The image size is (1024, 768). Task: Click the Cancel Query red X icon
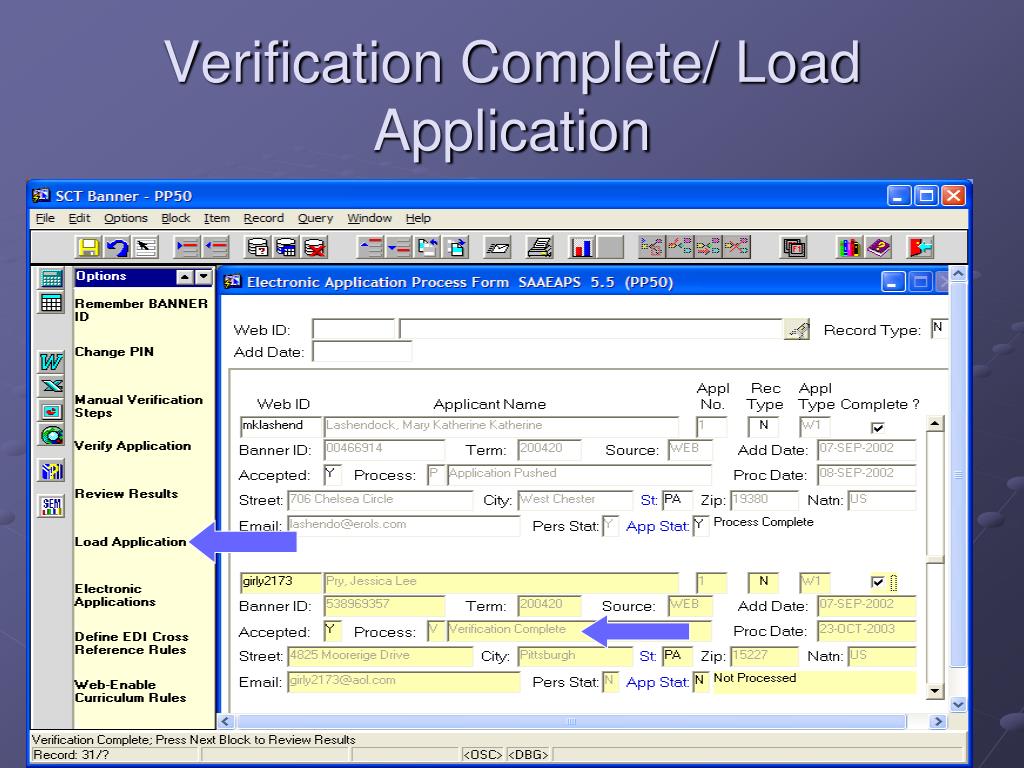(315, 248)
